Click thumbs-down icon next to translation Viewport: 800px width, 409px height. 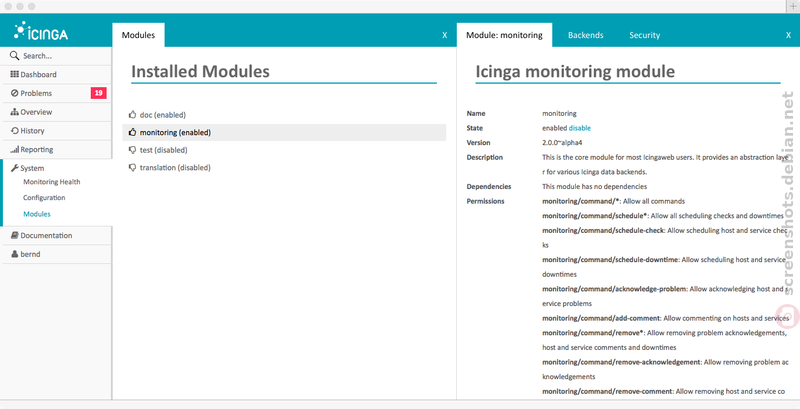pos(132,168)
